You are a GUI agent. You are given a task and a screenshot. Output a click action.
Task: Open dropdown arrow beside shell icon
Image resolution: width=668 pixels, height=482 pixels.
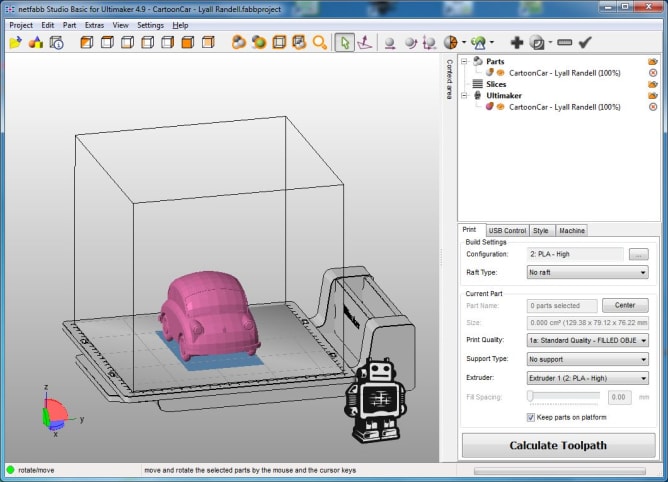[x=550, y=42]
